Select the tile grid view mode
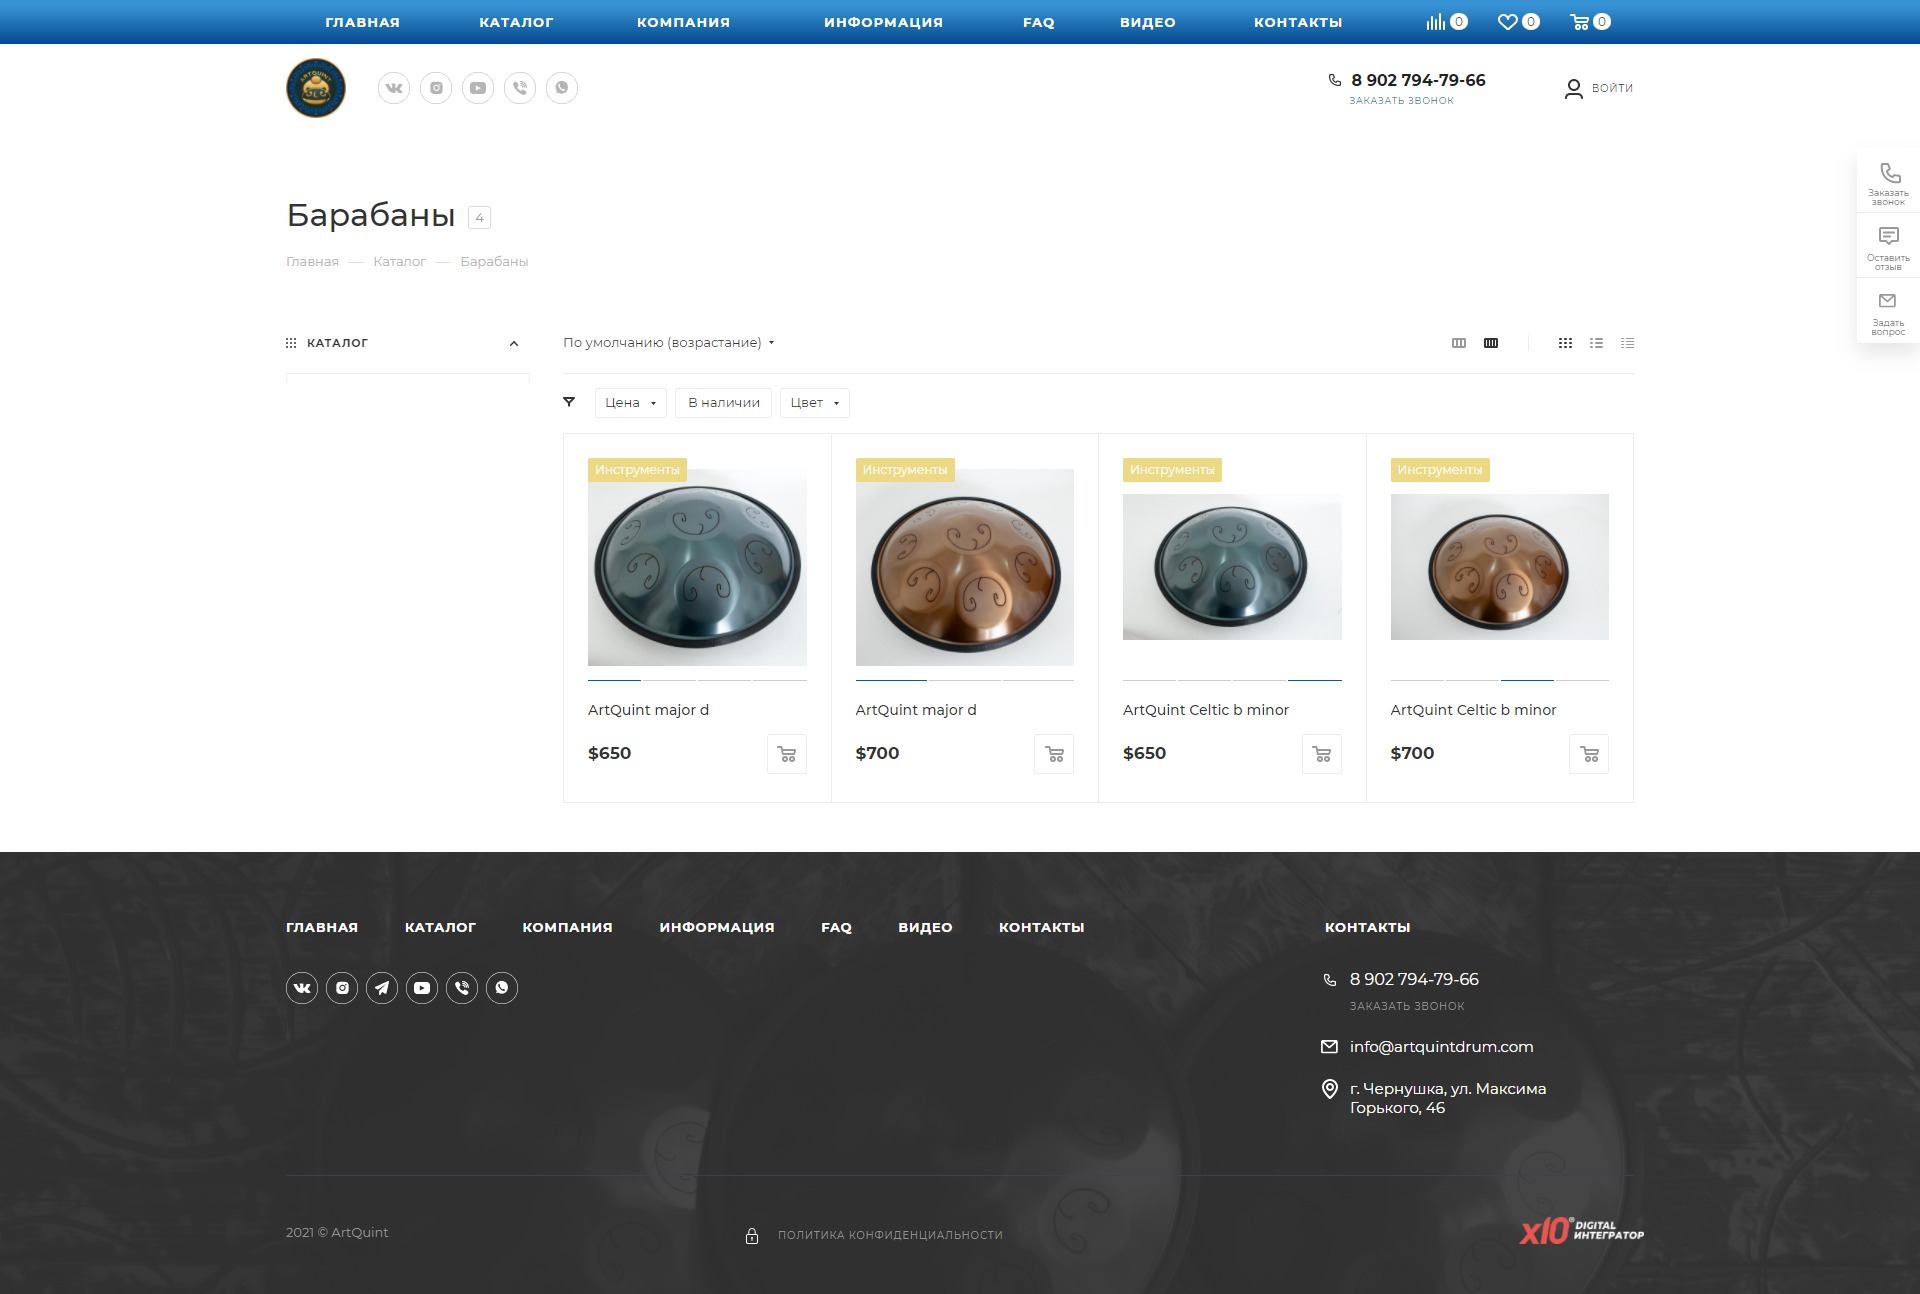The width and height of the screenshot is (1920, 1294). 1565,343
